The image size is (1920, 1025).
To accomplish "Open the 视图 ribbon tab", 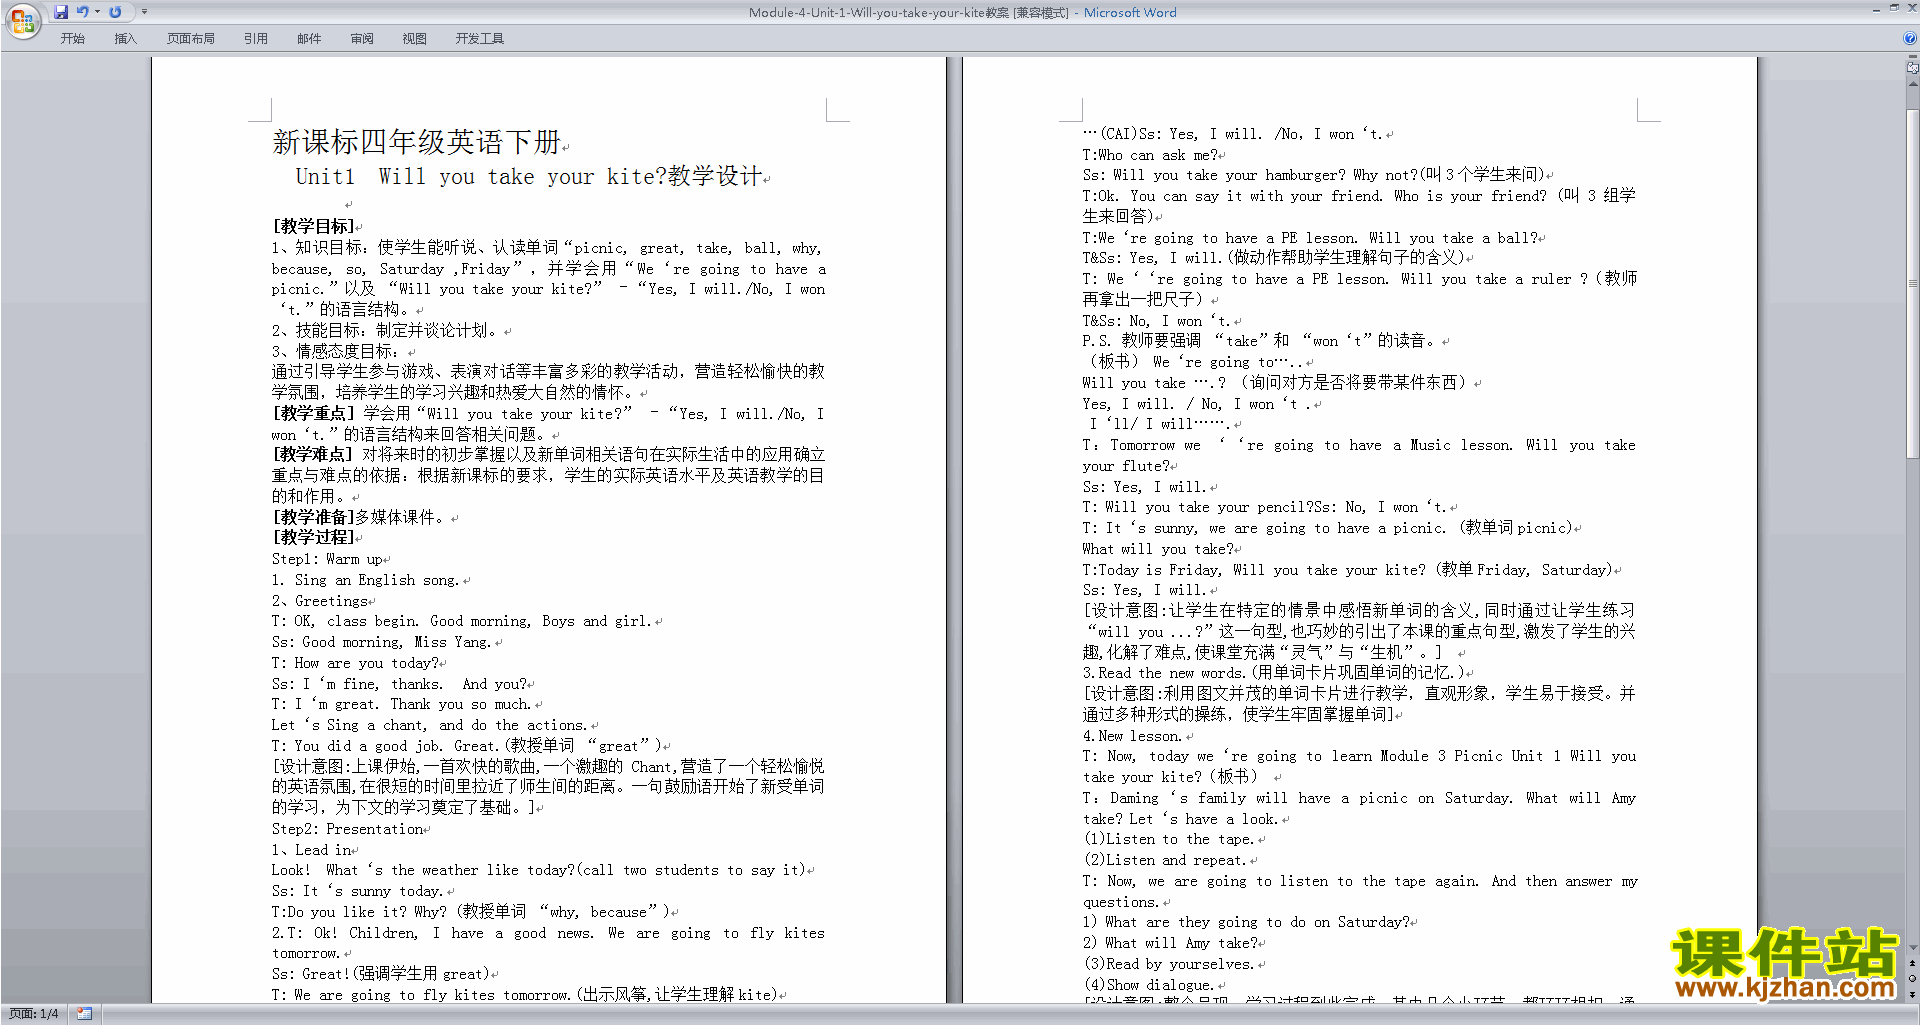I will point(414,39).
